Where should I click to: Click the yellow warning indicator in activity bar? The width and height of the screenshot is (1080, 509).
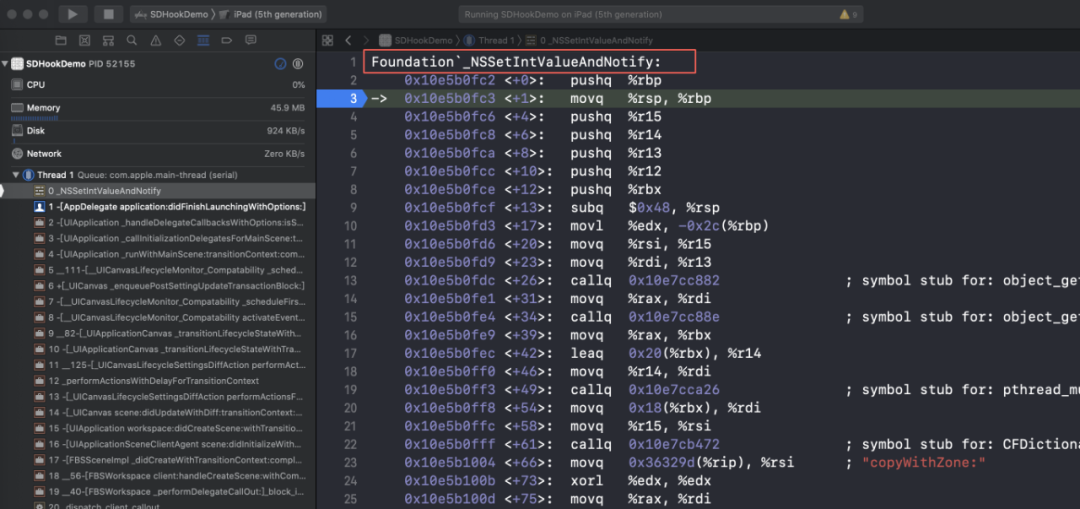coord(846,15)
